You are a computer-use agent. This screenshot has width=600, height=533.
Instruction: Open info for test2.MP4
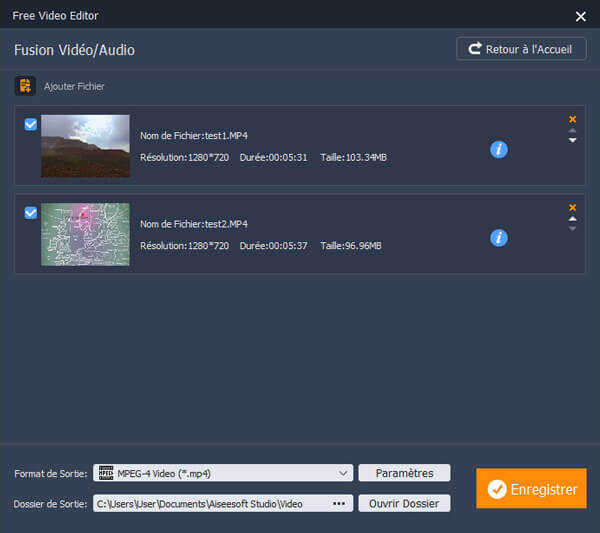[x=498, y=237]
